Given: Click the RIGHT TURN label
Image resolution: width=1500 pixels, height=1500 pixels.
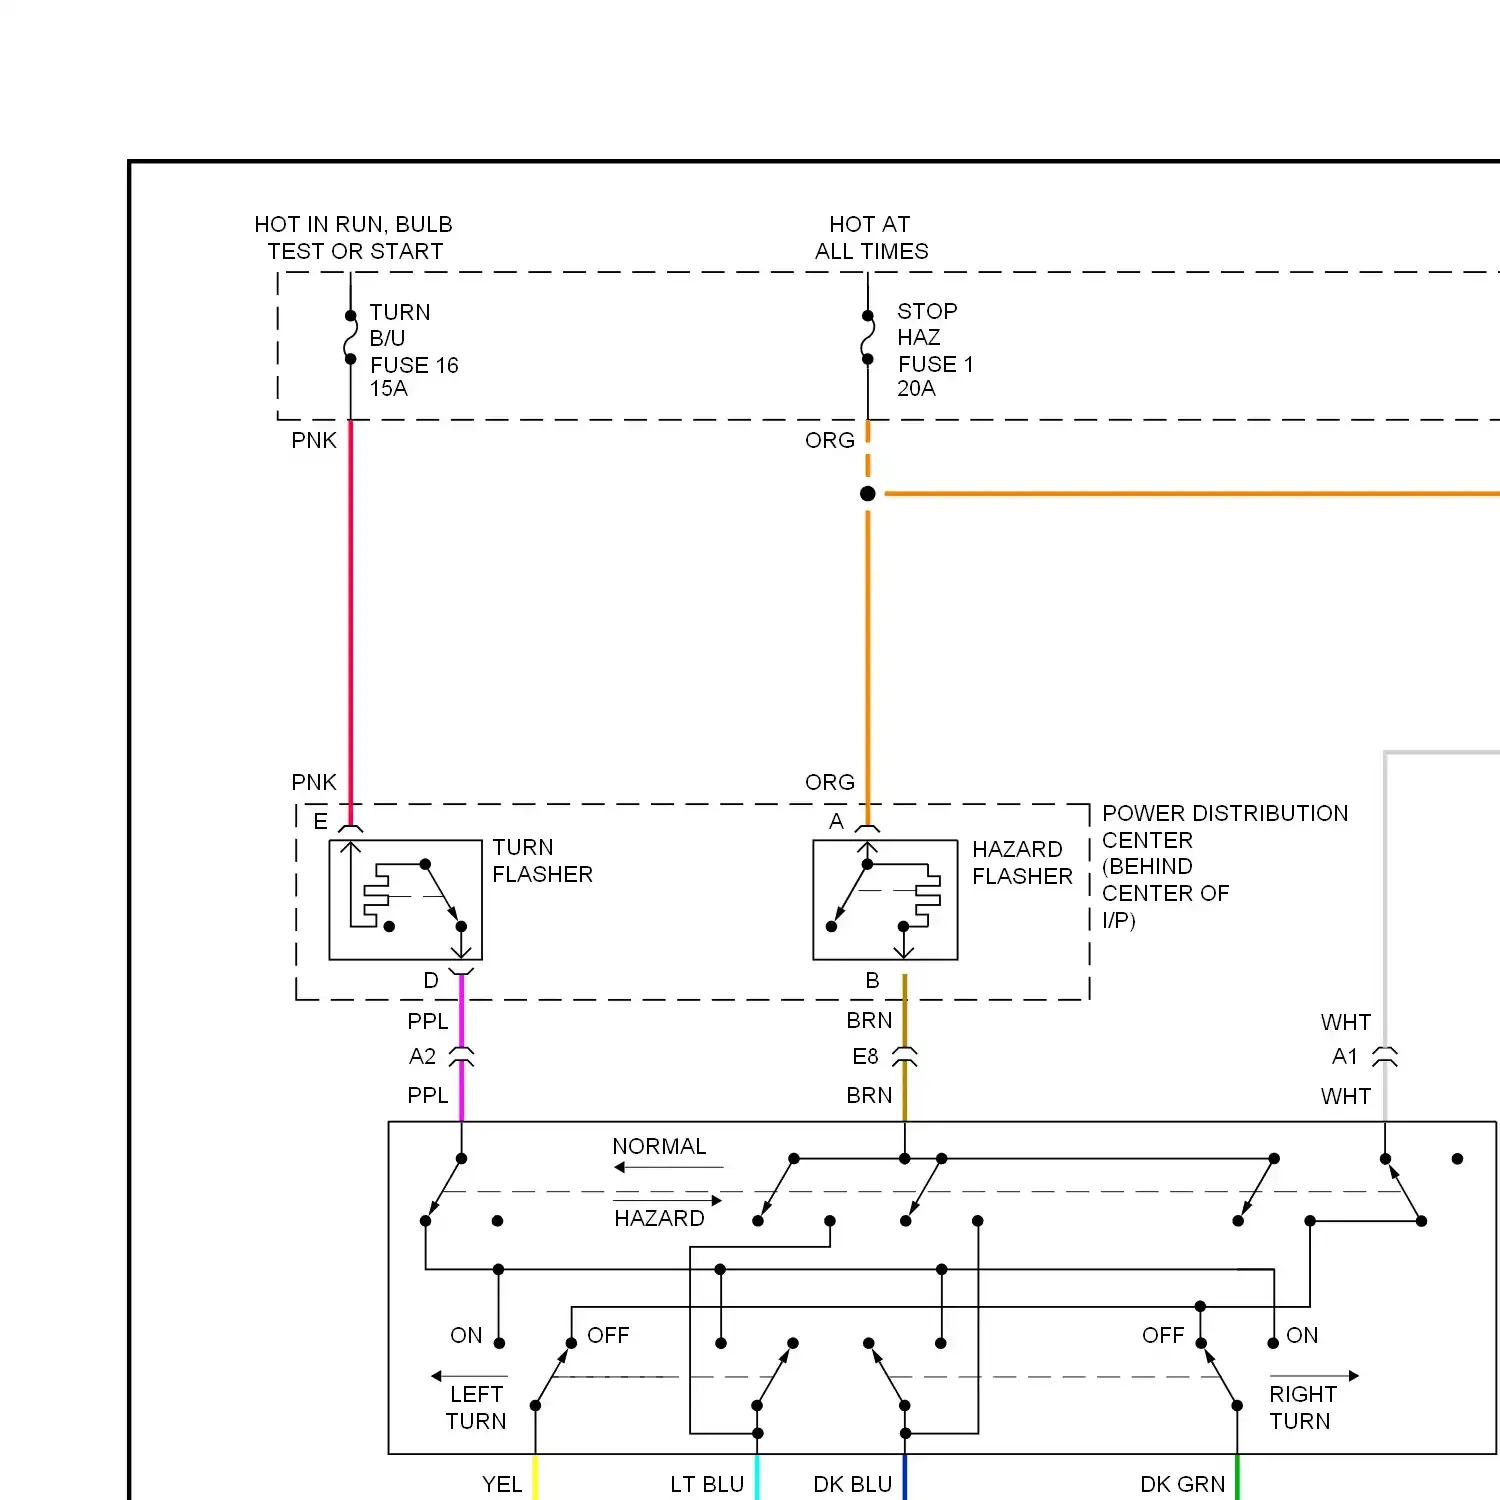Looking at the screenshot, I should [x=1302, y=1408].
